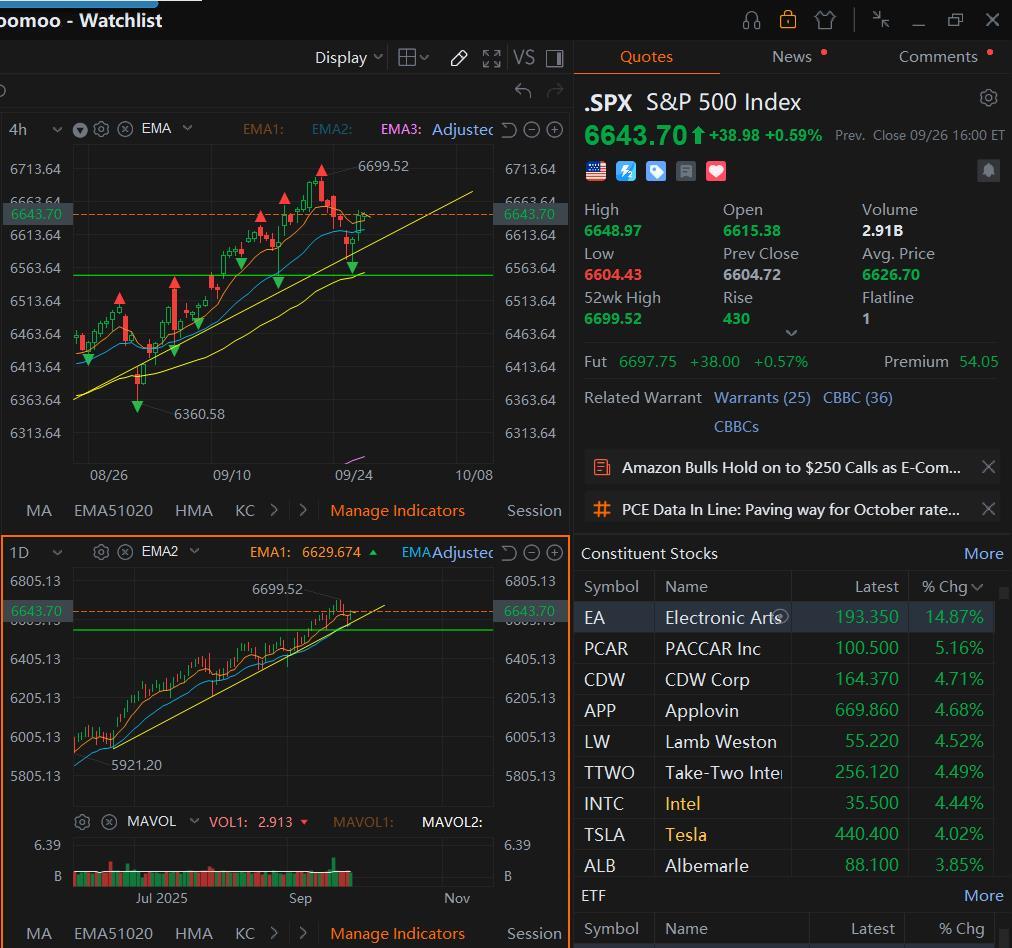This screenshot has width=1012, height=948.
Task: Open the Display dropdown
Action: tap(349, 57)
